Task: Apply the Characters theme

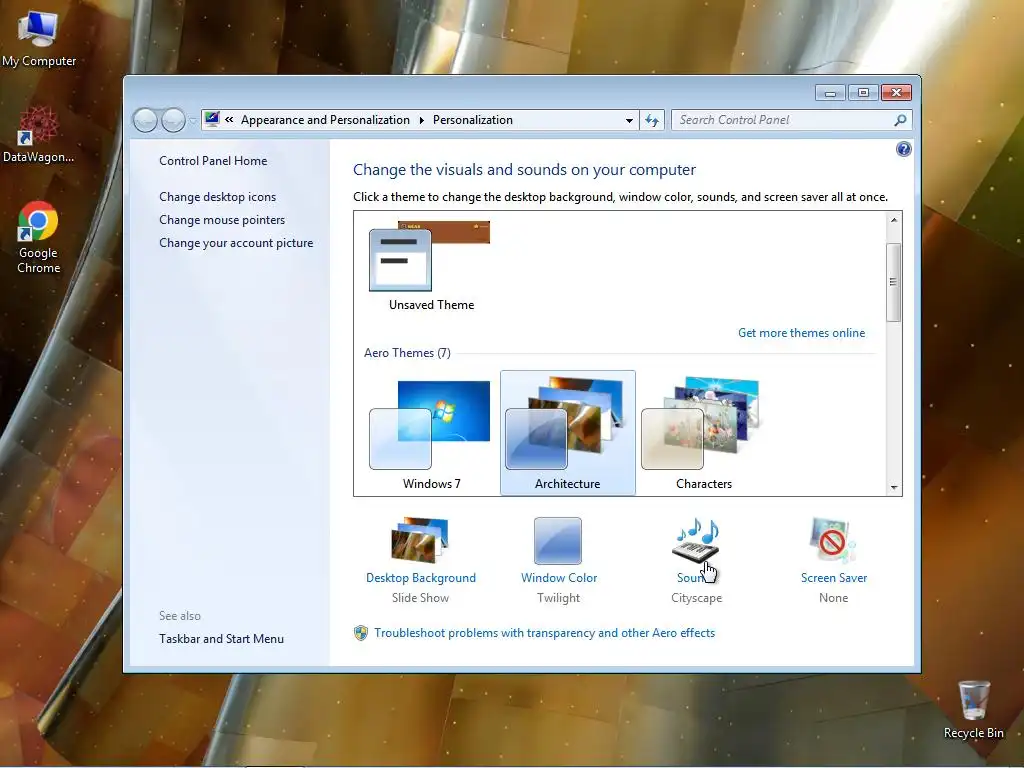Action: click(703, 432)
